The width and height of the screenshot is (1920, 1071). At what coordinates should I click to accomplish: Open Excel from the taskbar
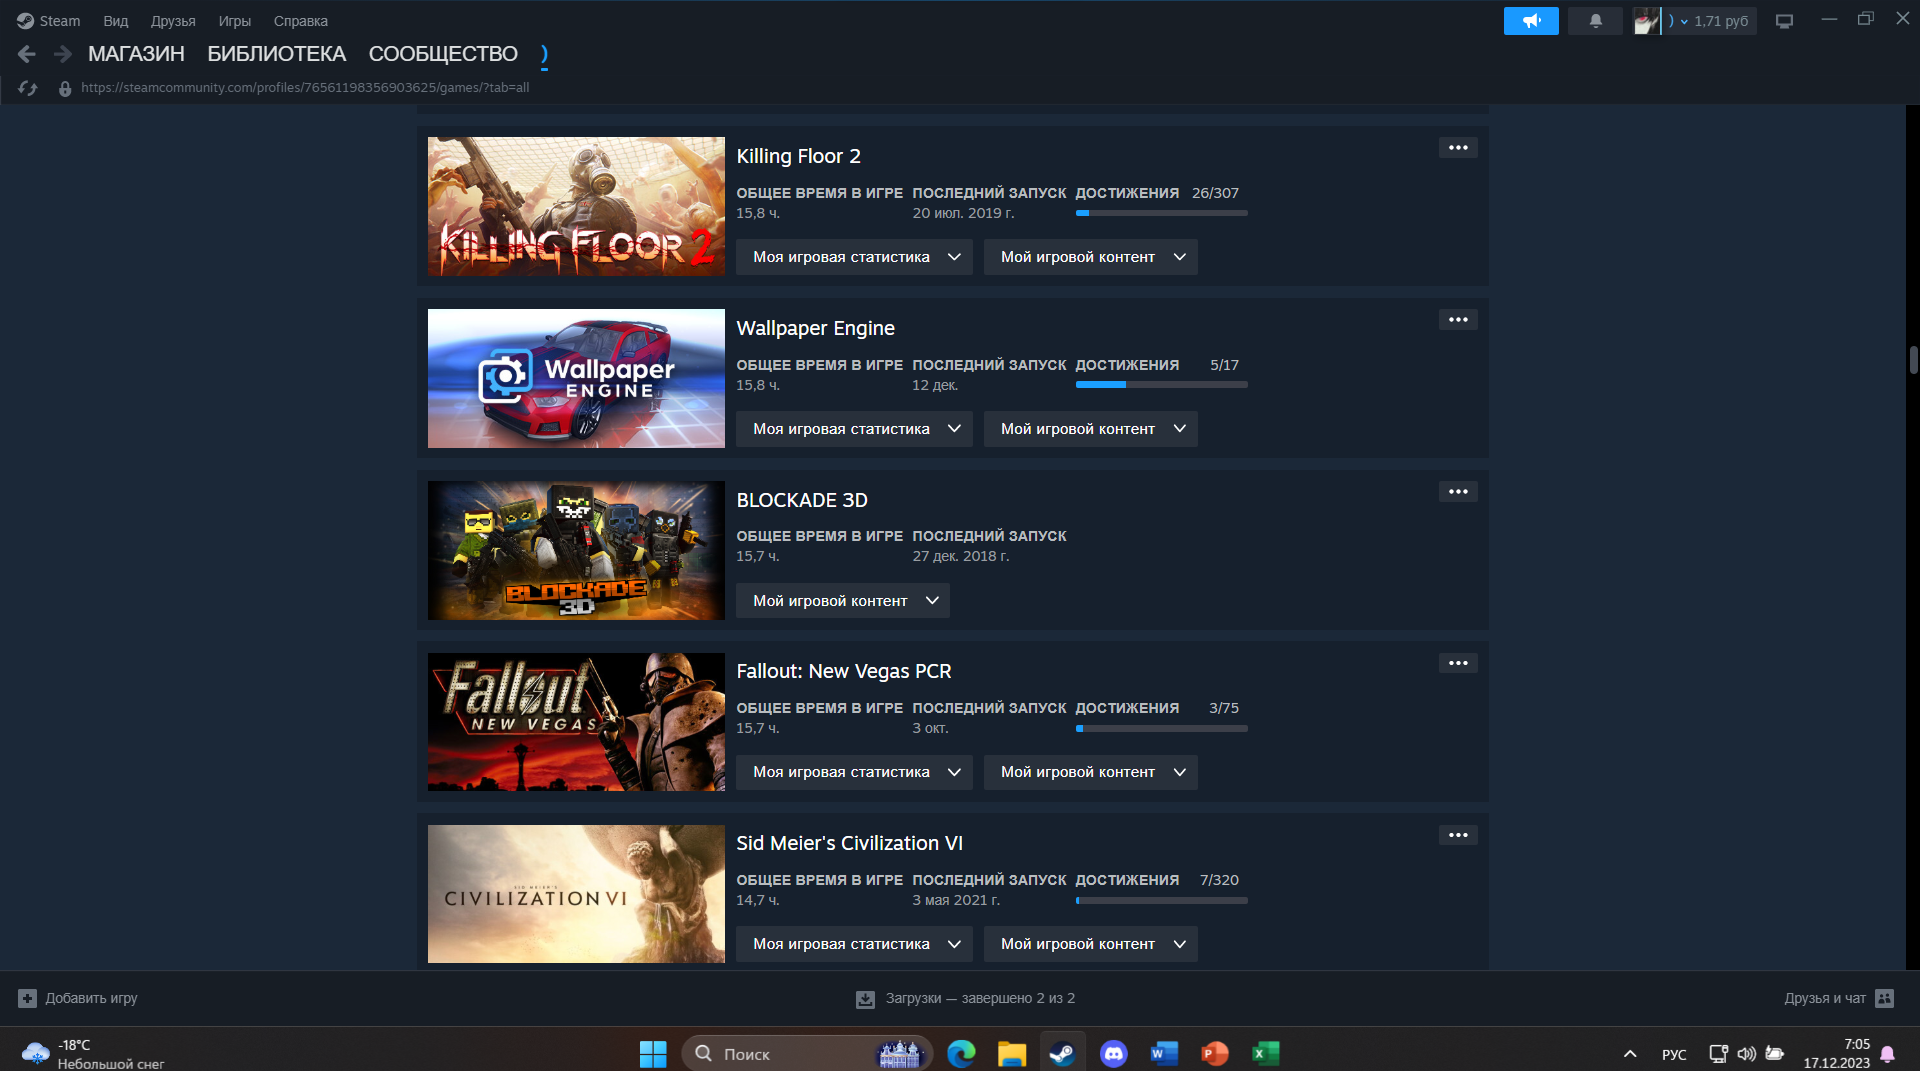tap(1266, 1053)
